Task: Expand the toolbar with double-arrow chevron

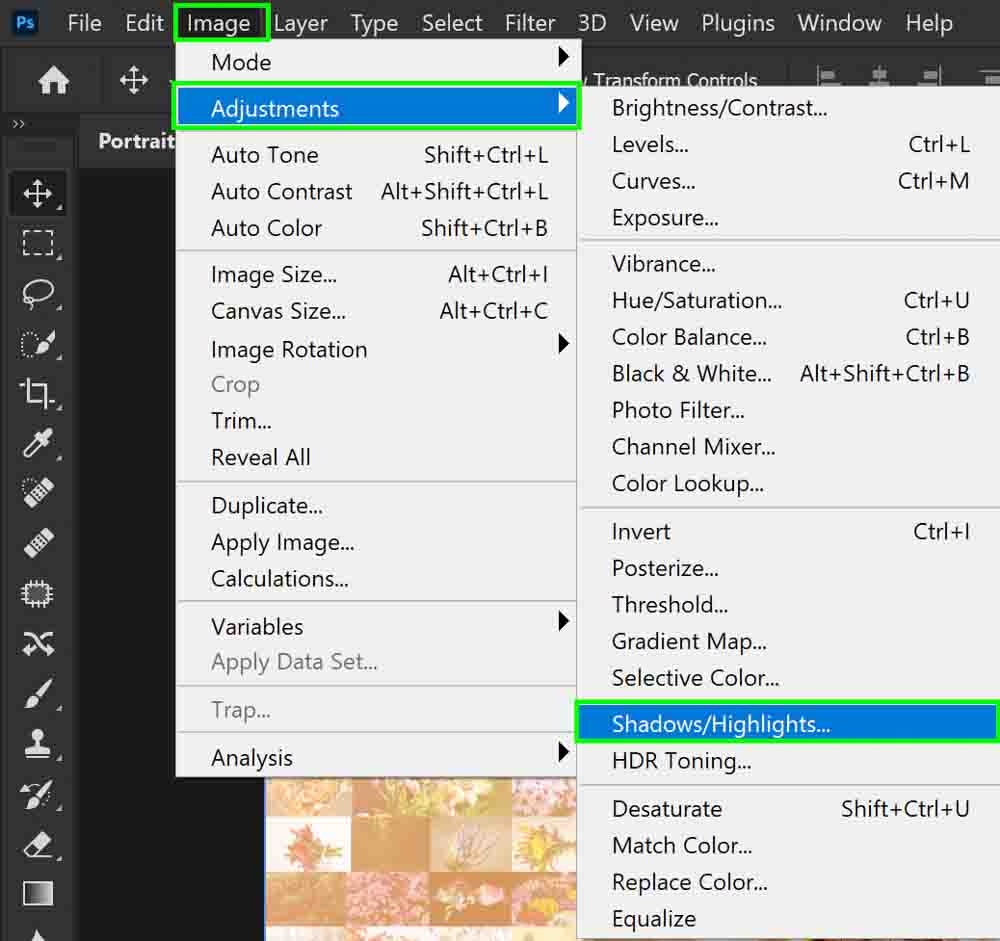Action: (x=18, y=124)
